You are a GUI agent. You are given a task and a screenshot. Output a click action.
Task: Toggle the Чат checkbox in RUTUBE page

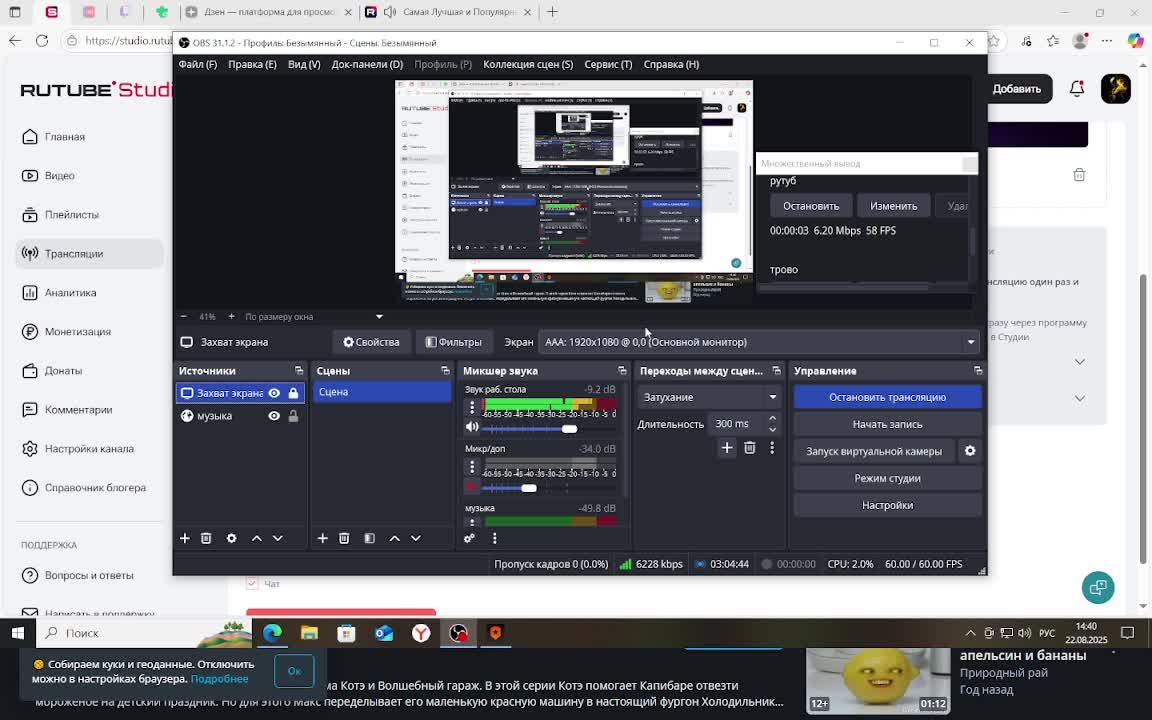pos(252,583)
